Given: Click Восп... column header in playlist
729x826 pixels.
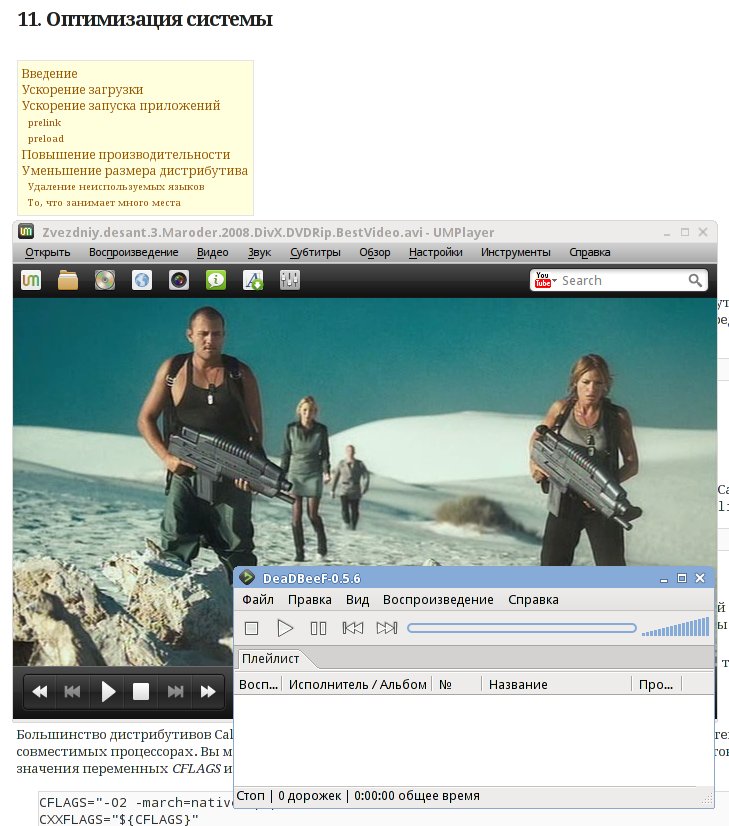Looking at the screenshot, I should pyautogui.click(x=258, y=684).
